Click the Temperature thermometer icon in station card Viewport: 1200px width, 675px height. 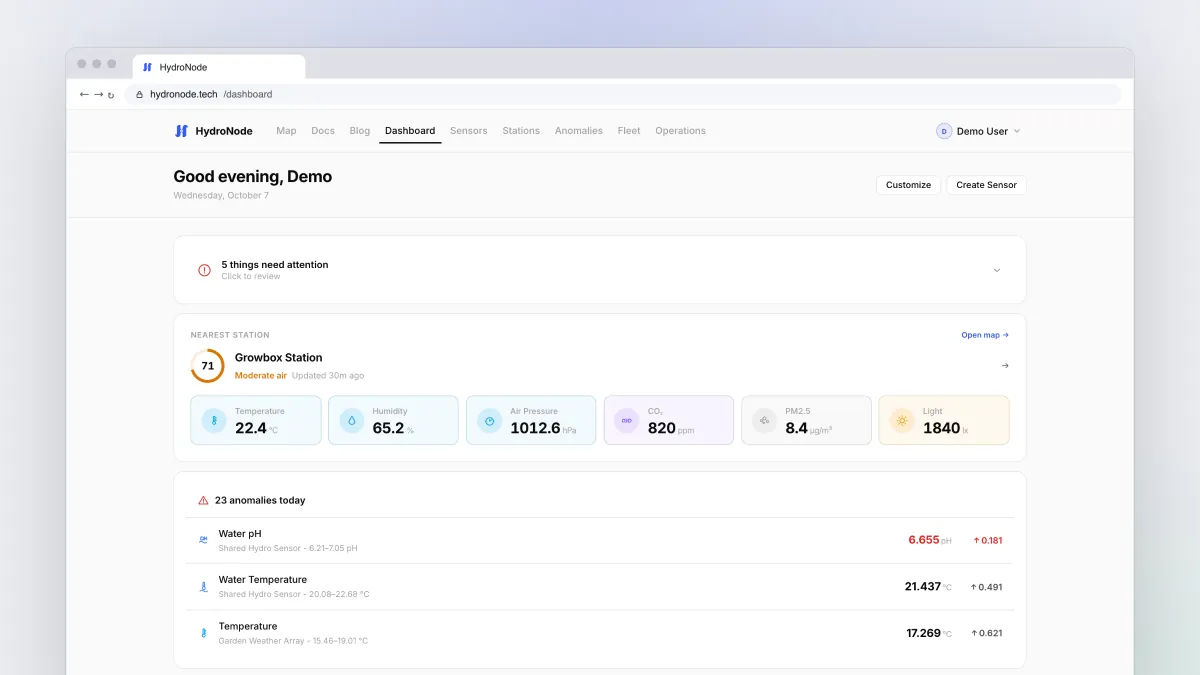click(214, 420)
